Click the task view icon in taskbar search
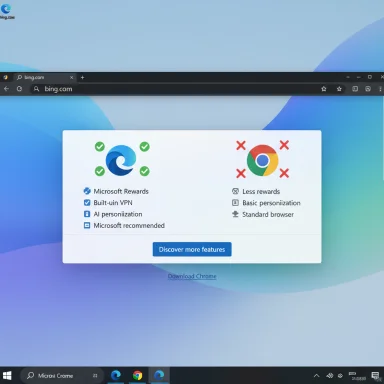This screenshot has width=384, height=384. 95,376
